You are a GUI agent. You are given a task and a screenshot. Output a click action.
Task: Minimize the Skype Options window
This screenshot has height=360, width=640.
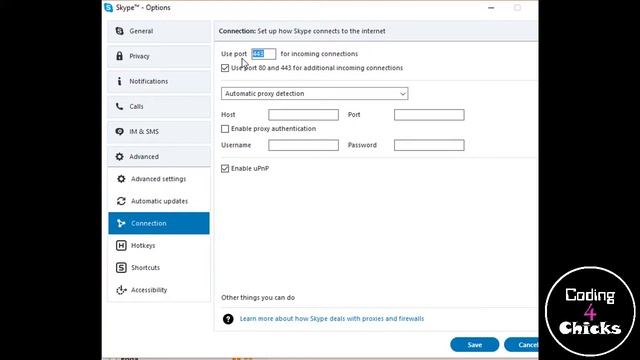coord(491,8)
